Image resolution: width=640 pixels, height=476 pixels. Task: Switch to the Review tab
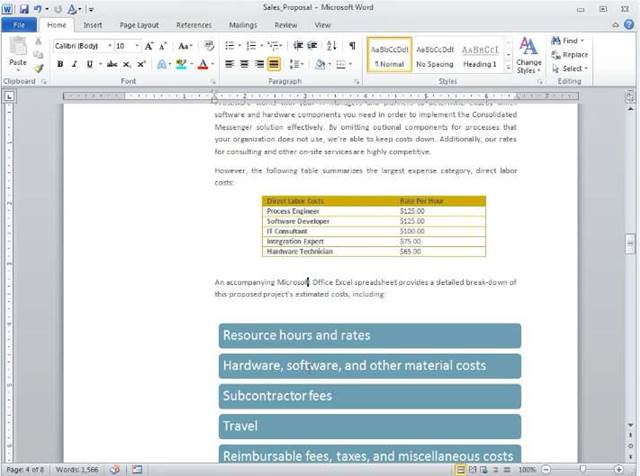(286, 25)
